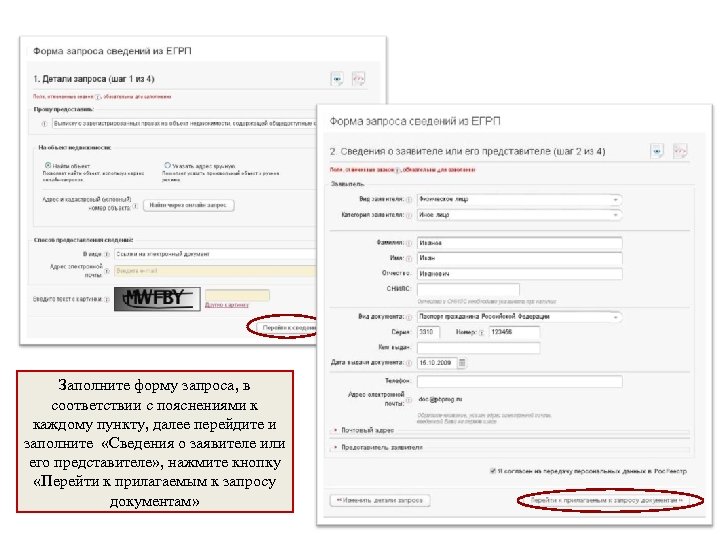The height and width of the screenshot is (540, 720).
Task: Expand the Представитель заявителя section
Action: [x=382, y=447]
